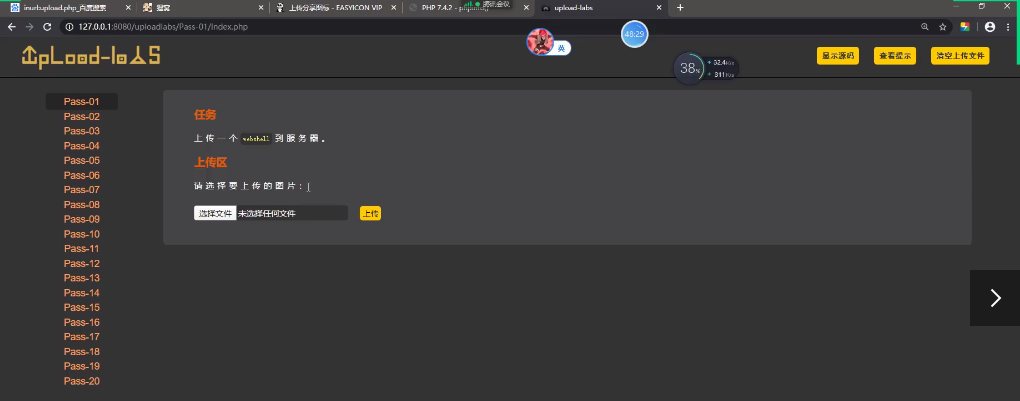Switch to the PHP 7.4.2 tab
The image size is (1020, 401).
point(455,7)
